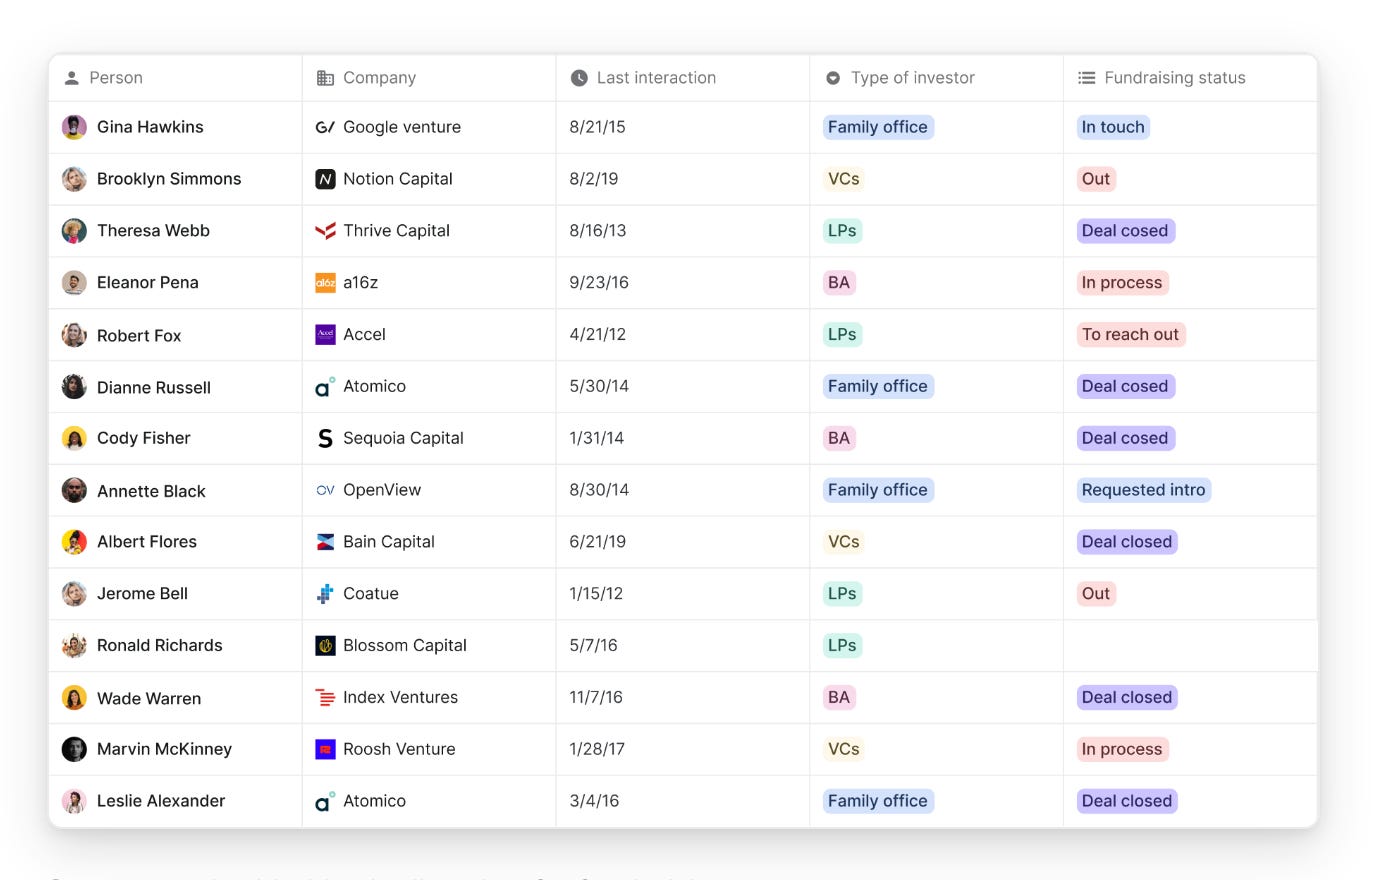Click Dianne Russell's Atomico company cell
The height and width of the screenshot is (880, 1376).
[429, 387]
